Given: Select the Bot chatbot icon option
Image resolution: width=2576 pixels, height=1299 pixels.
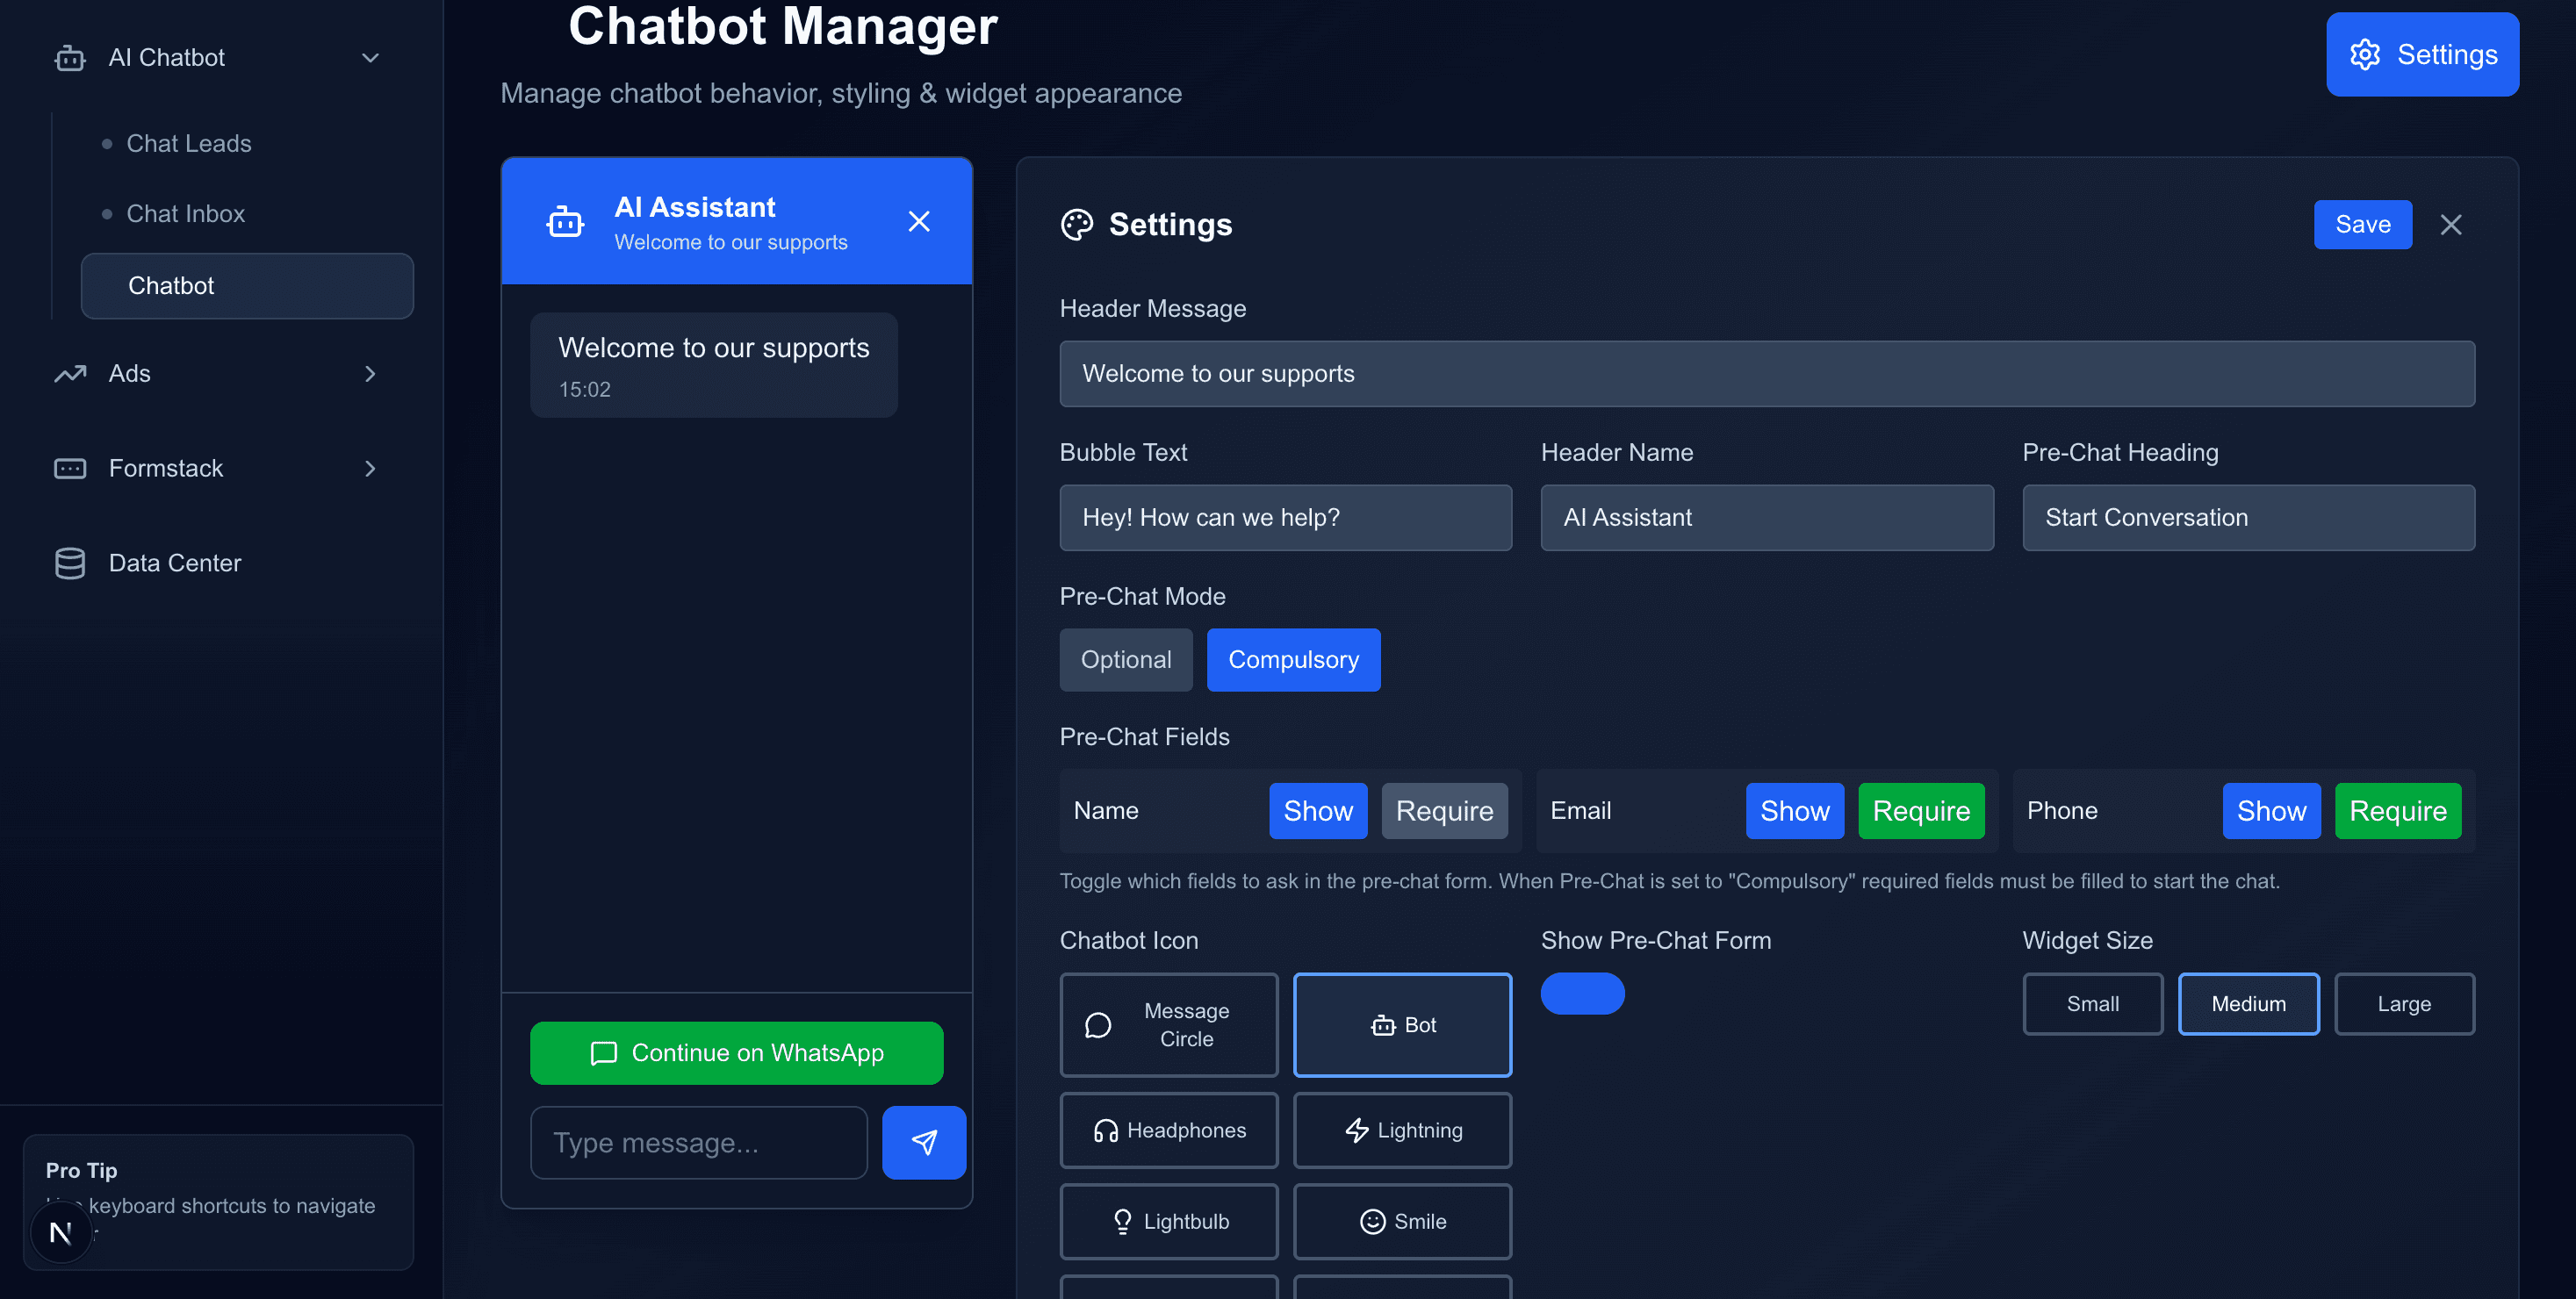Looking at the screenshot, I should click(x=1402, y=1024).
